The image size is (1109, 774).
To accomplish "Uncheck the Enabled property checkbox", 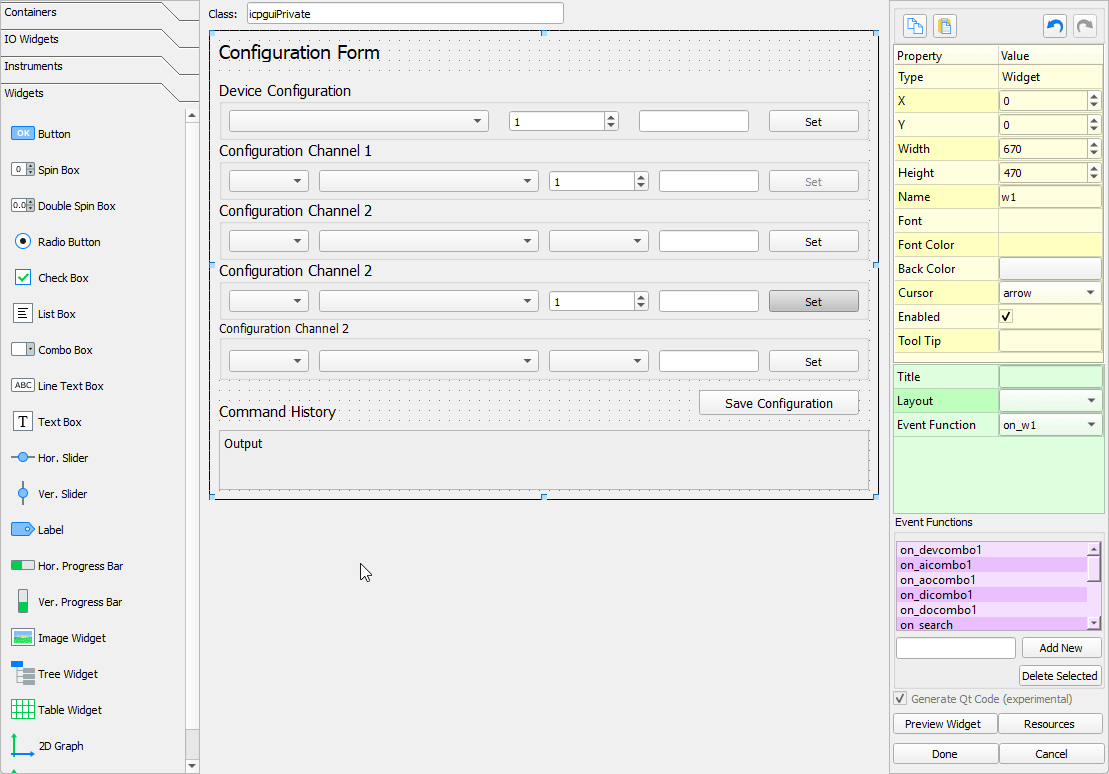I will pyautogui.click(x=1007, y=316).
